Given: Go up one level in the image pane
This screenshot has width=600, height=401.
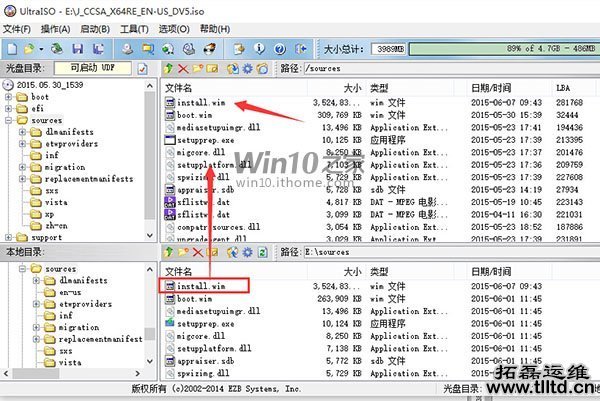Looking at the screenshot, I should tap(168, 68).
